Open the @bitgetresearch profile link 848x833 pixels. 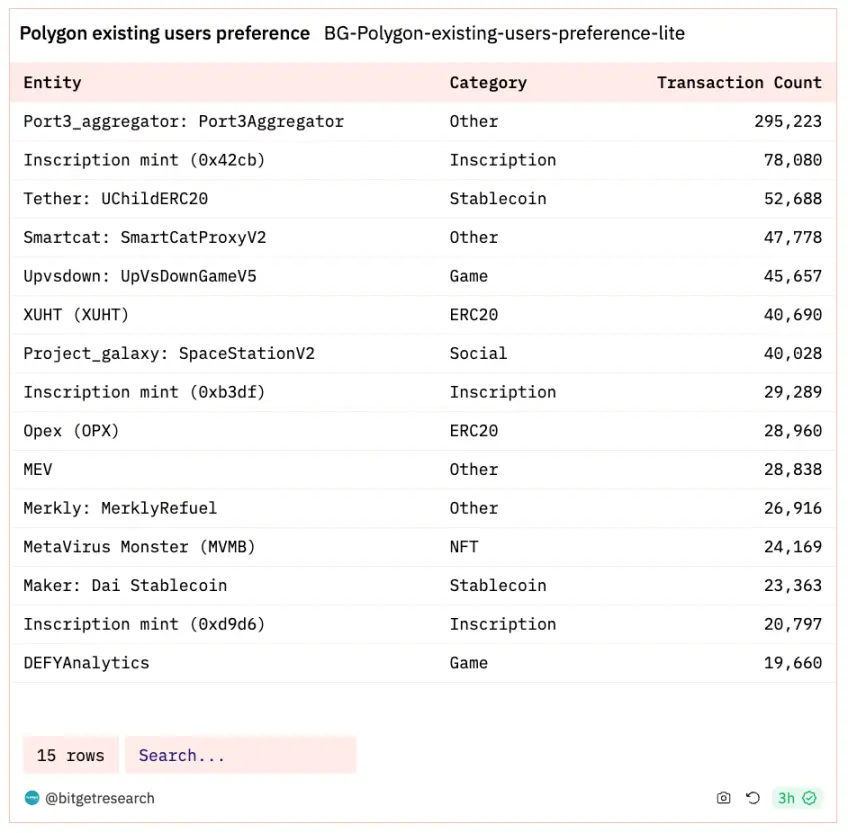100,798
